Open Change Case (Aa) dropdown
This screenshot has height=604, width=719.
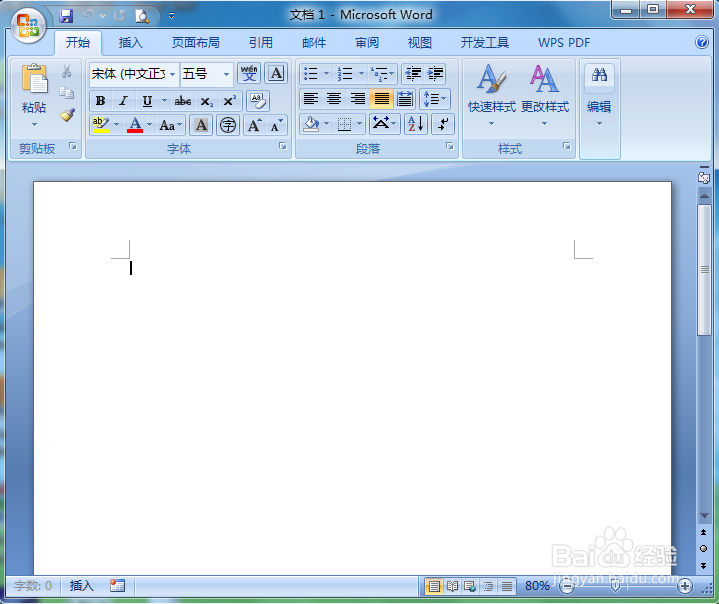click(171, 125)
